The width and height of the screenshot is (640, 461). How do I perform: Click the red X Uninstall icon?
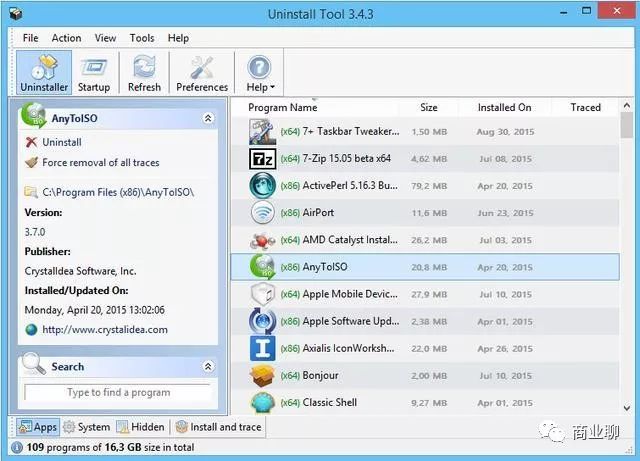(x=31, y=142)
